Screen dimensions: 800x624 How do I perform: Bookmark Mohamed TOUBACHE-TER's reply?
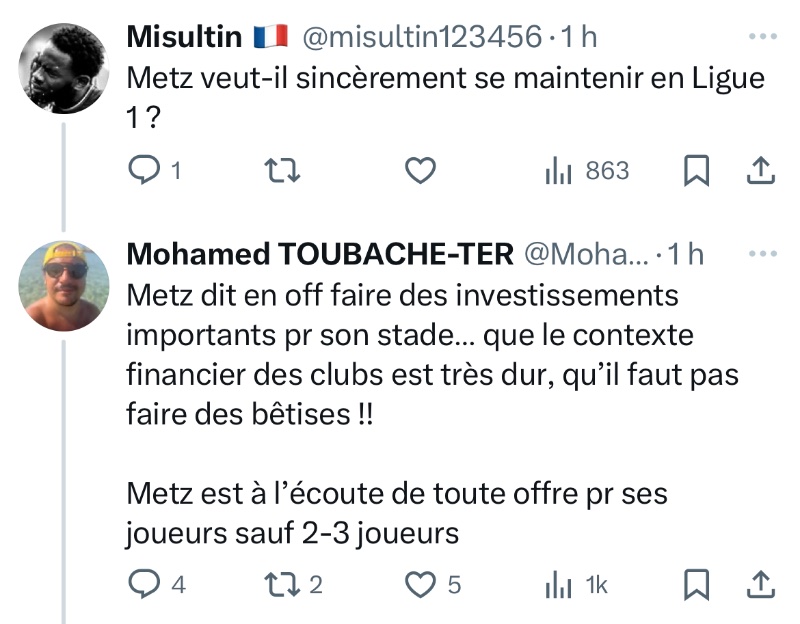click(x=696, y=584)
